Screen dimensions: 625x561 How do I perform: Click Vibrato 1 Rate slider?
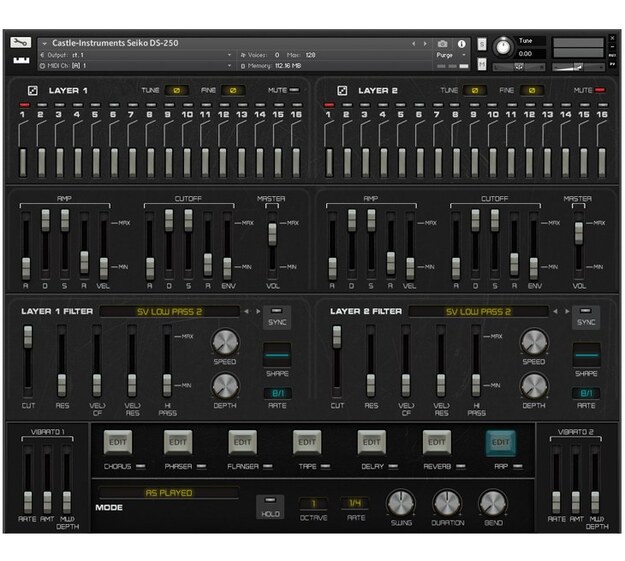28,502
